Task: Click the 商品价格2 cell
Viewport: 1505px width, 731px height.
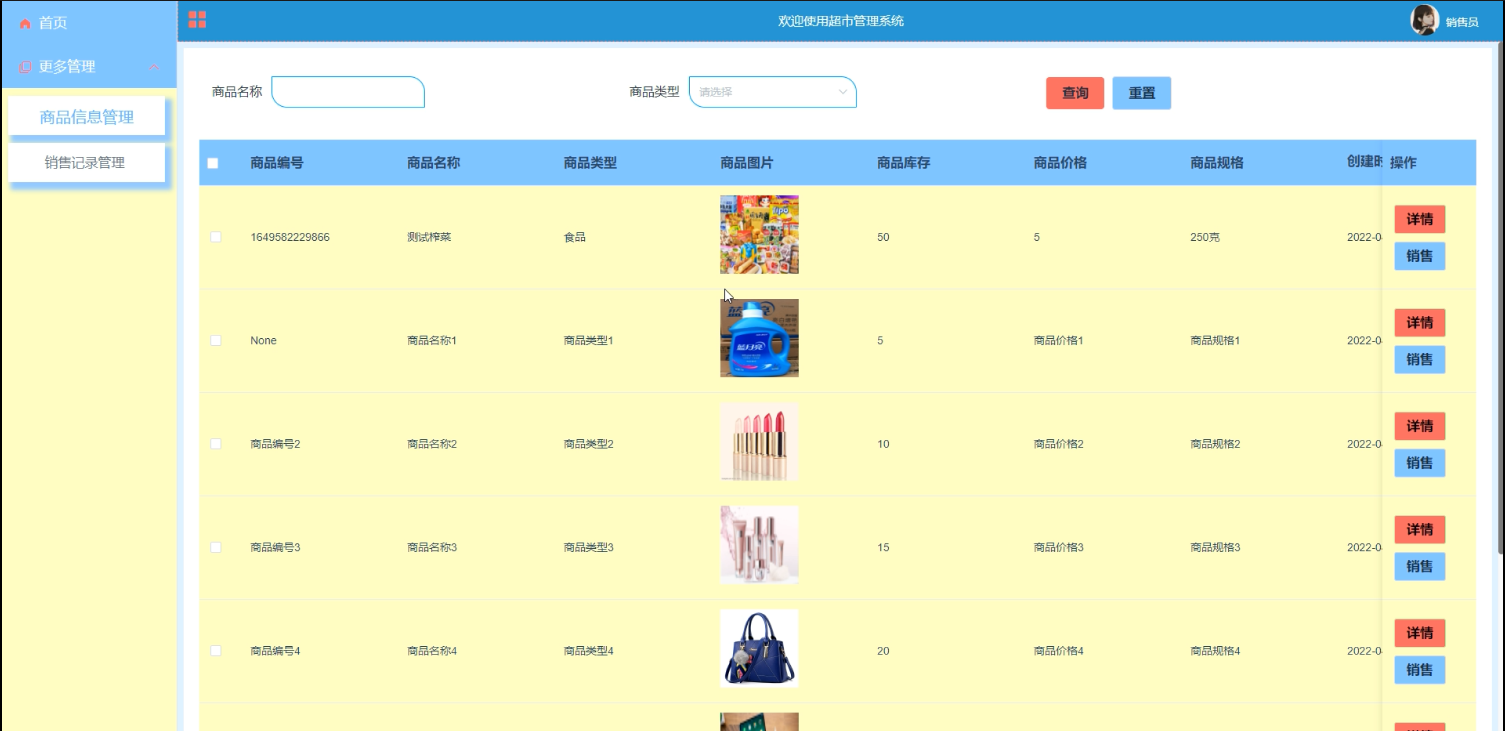Action: pyautogui.click(x=1058, y=444)
